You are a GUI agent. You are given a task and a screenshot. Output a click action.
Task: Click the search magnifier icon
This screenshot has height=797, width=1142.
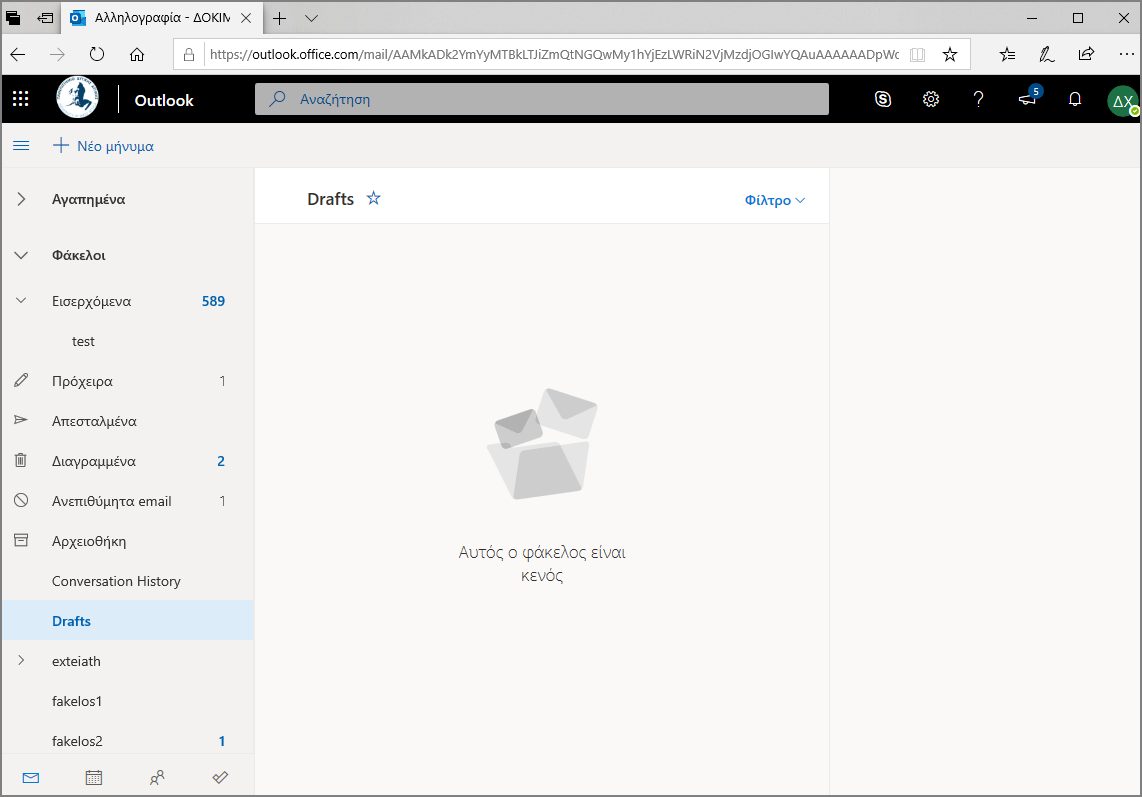point(277,99)
